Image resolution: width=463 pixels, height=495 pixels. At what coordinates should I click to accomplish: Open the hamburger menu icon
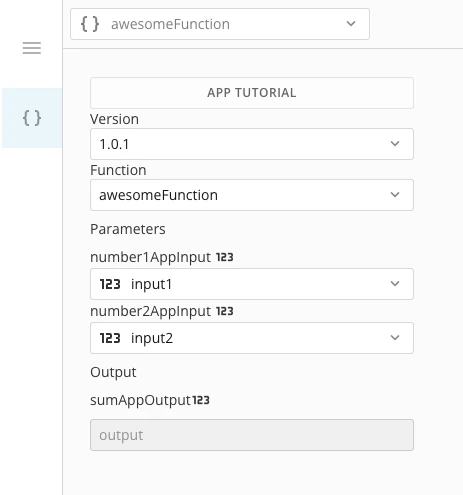click(32, 48)
